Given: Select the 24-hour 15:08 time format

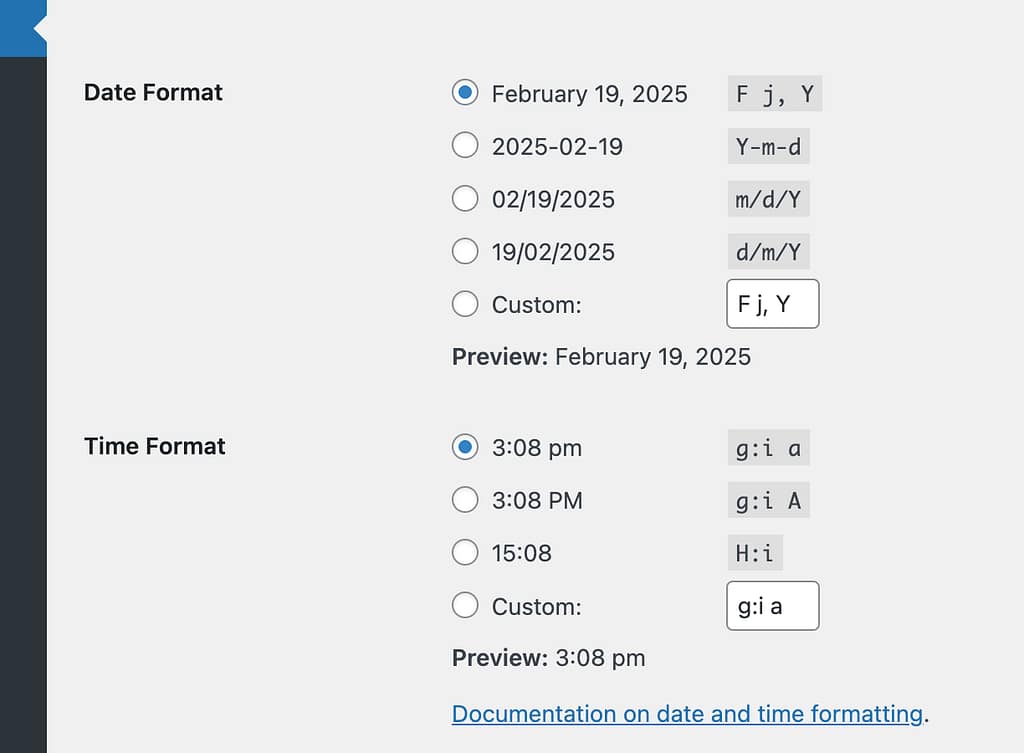Looking at the screenshot, I should click(x=465, y=552).
